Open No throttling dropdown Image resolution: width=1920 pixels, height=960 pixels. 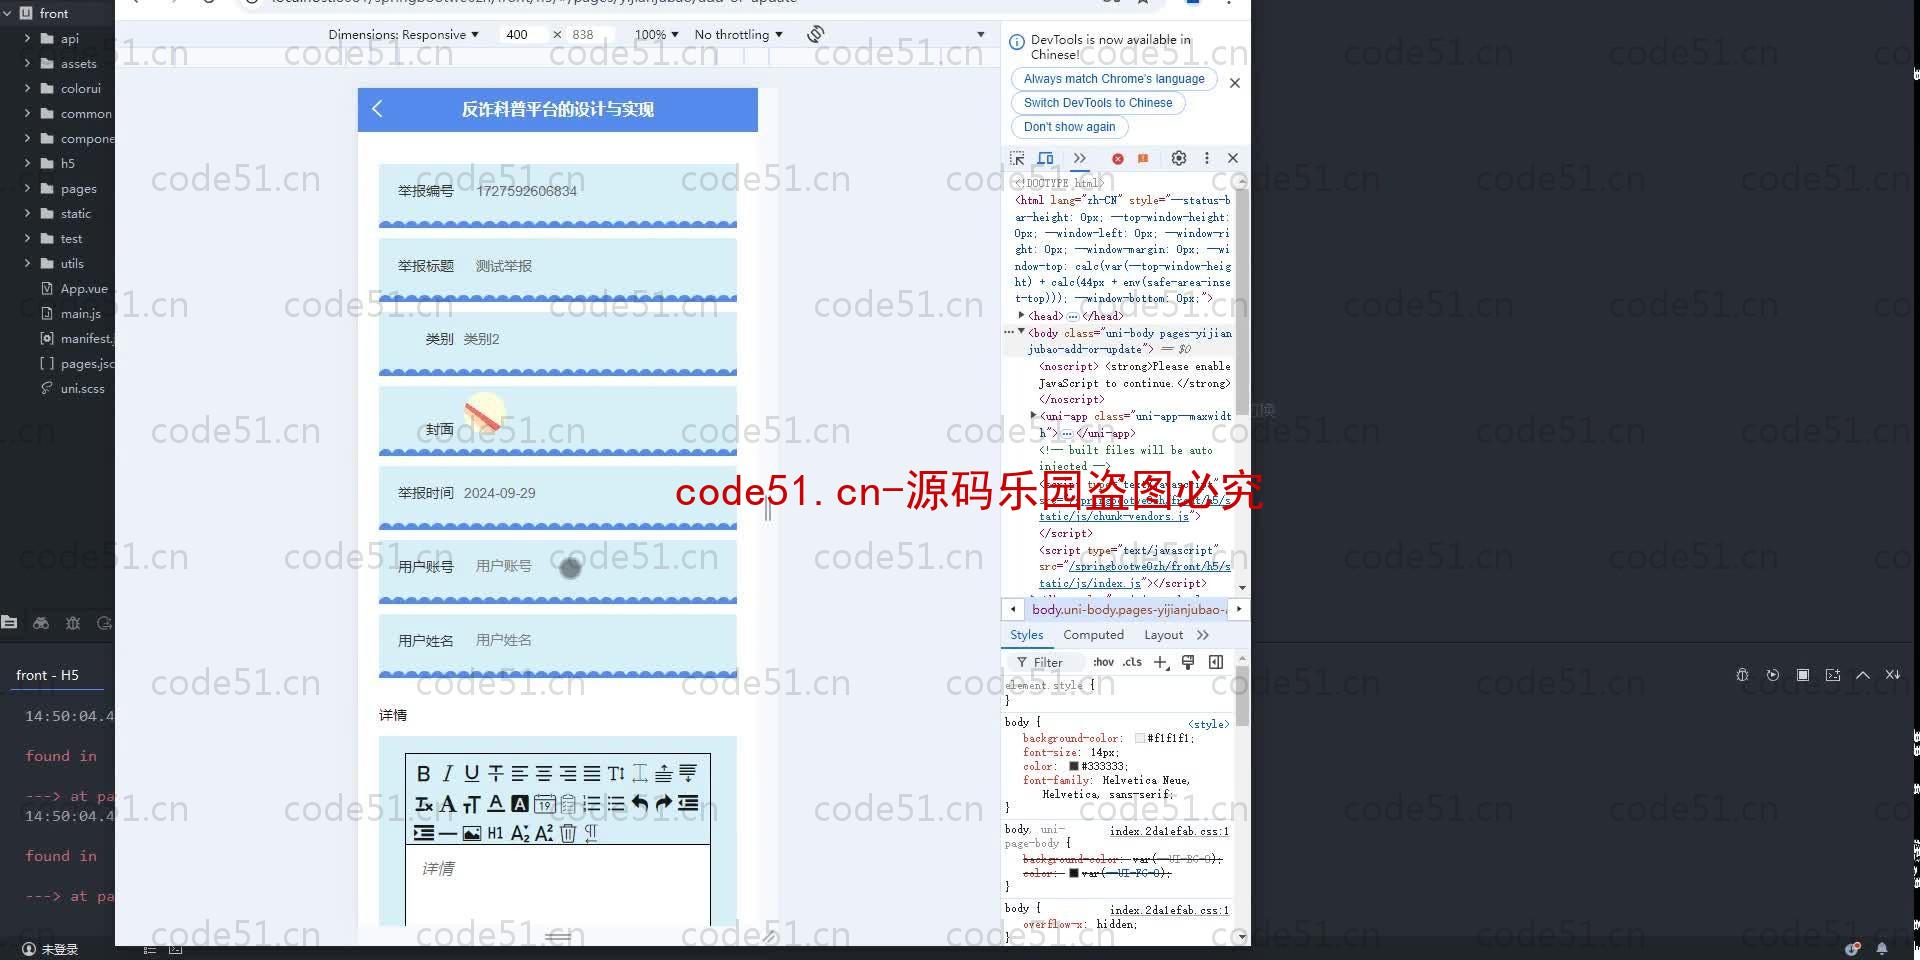[x=738, y=34]
